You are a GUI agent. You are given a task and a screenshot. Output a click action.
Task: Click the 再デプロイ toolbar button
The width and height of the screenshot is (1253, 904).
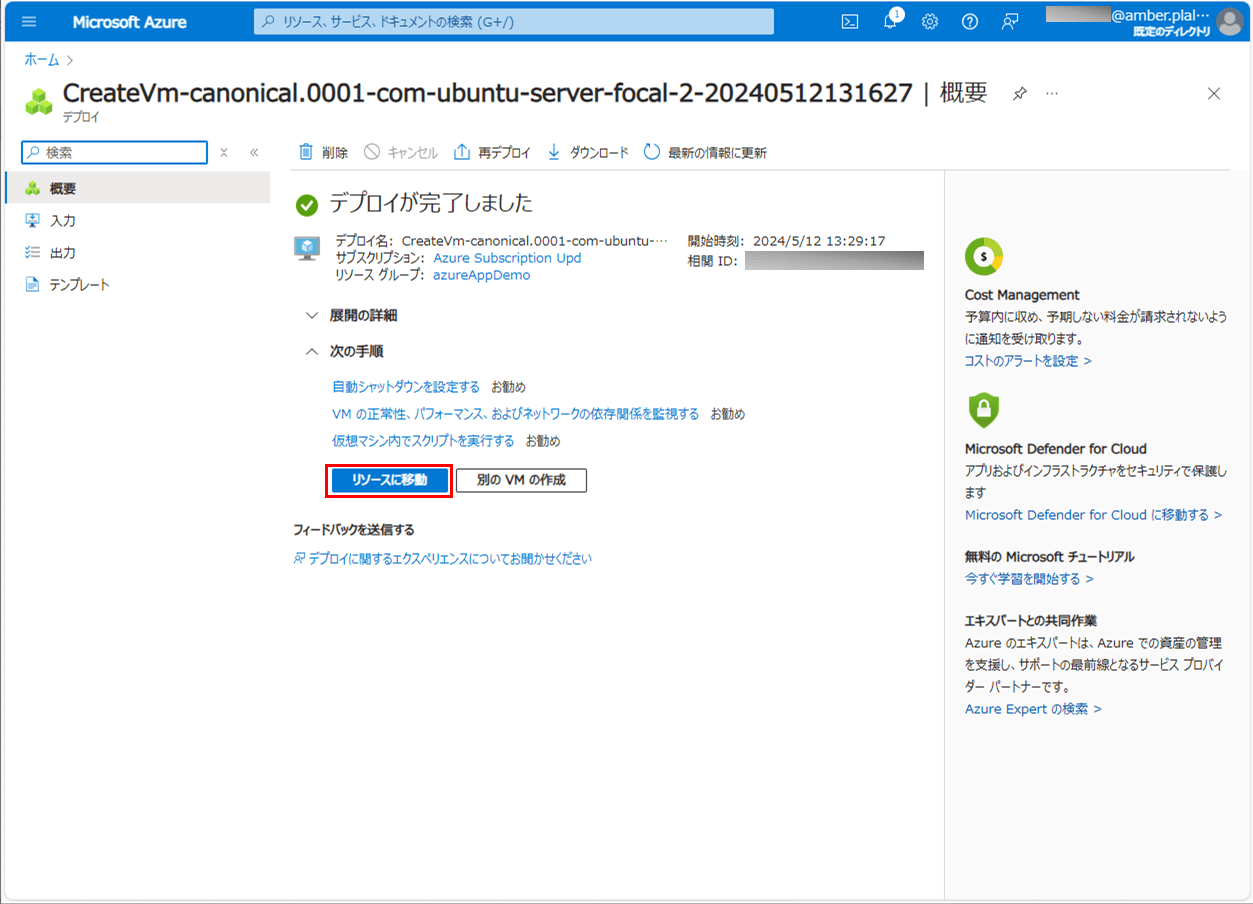492,152
